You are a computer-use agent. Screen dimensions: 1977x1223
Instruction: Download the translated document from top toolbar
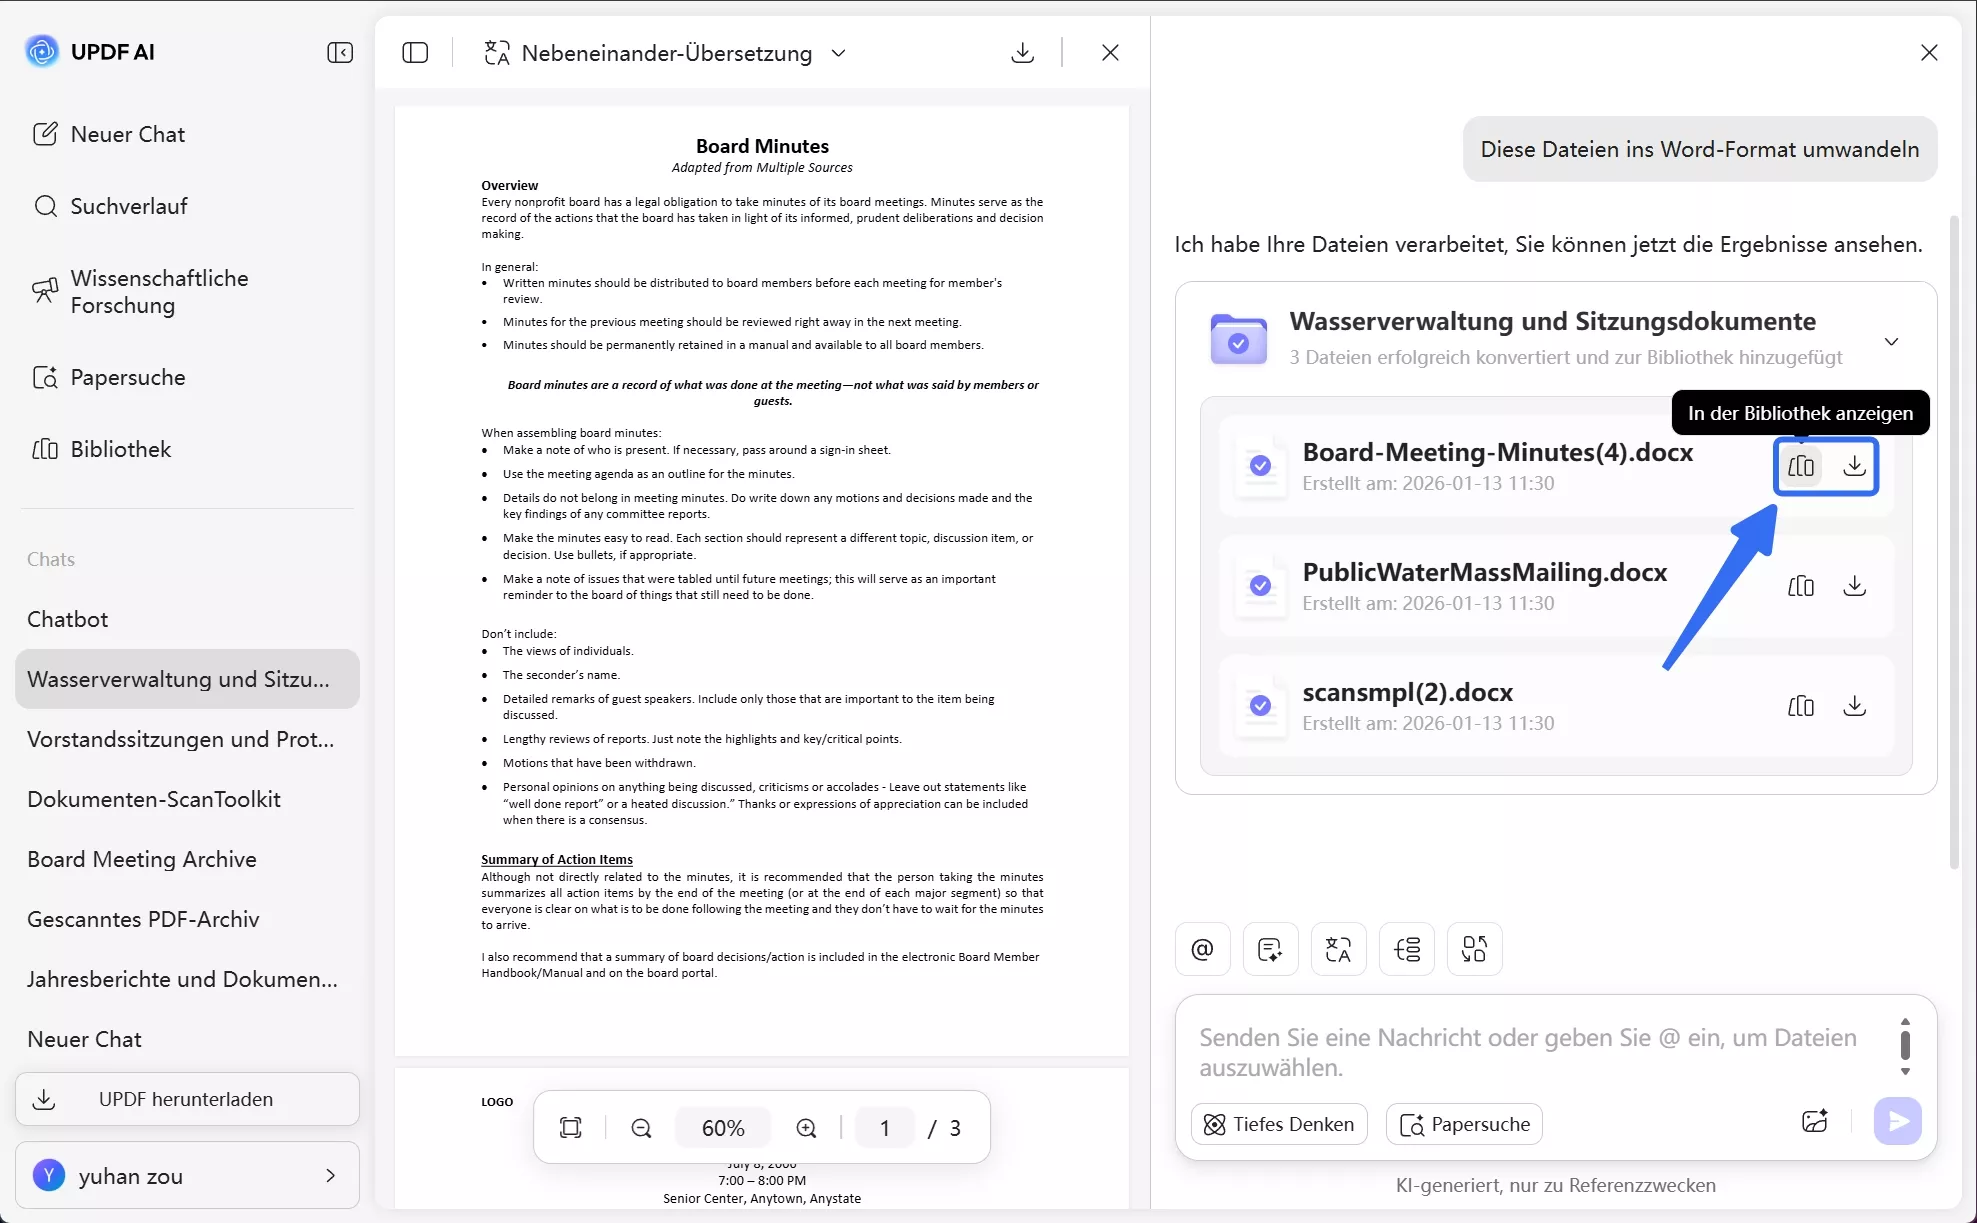tap(1022, 52)
